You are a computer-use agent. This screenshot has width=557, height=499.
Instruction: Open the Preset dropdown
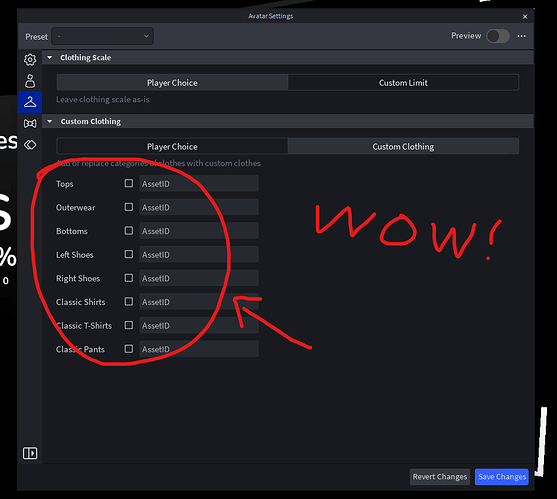pyautogui.click(x=103, y=36)
